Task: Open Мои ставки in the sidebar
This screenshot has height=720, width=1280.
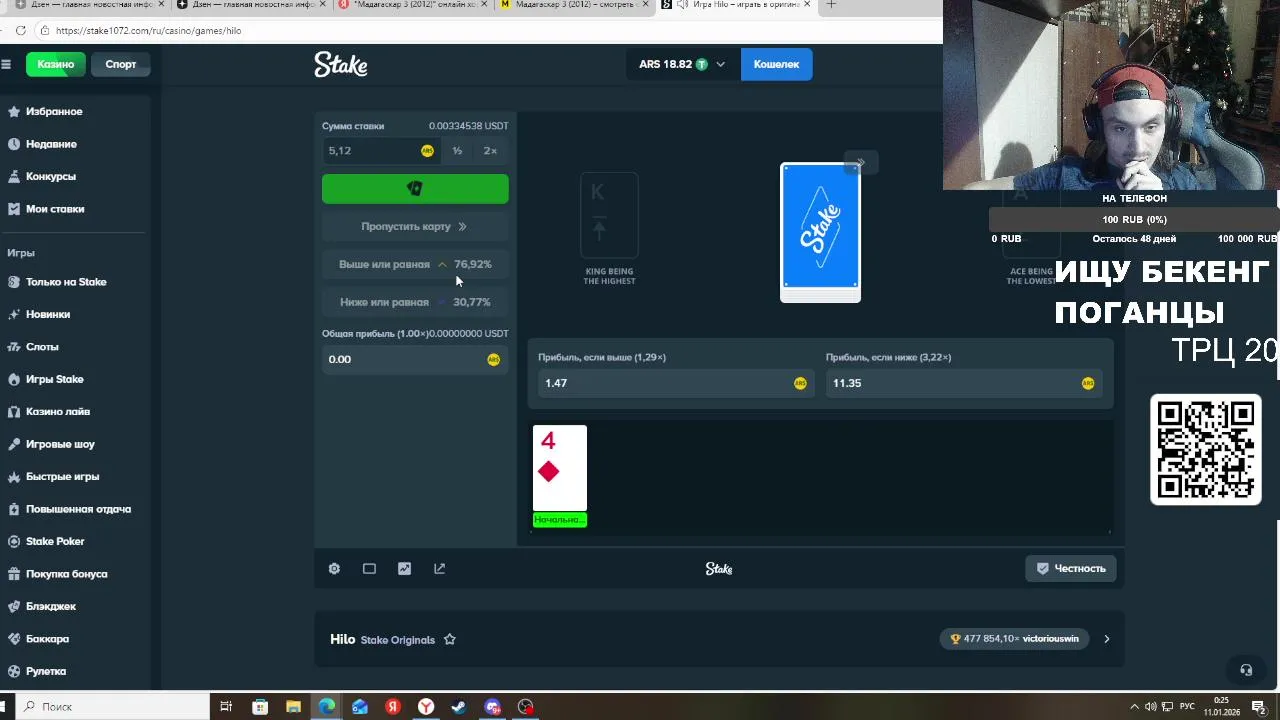Action: tap(55, 209)
